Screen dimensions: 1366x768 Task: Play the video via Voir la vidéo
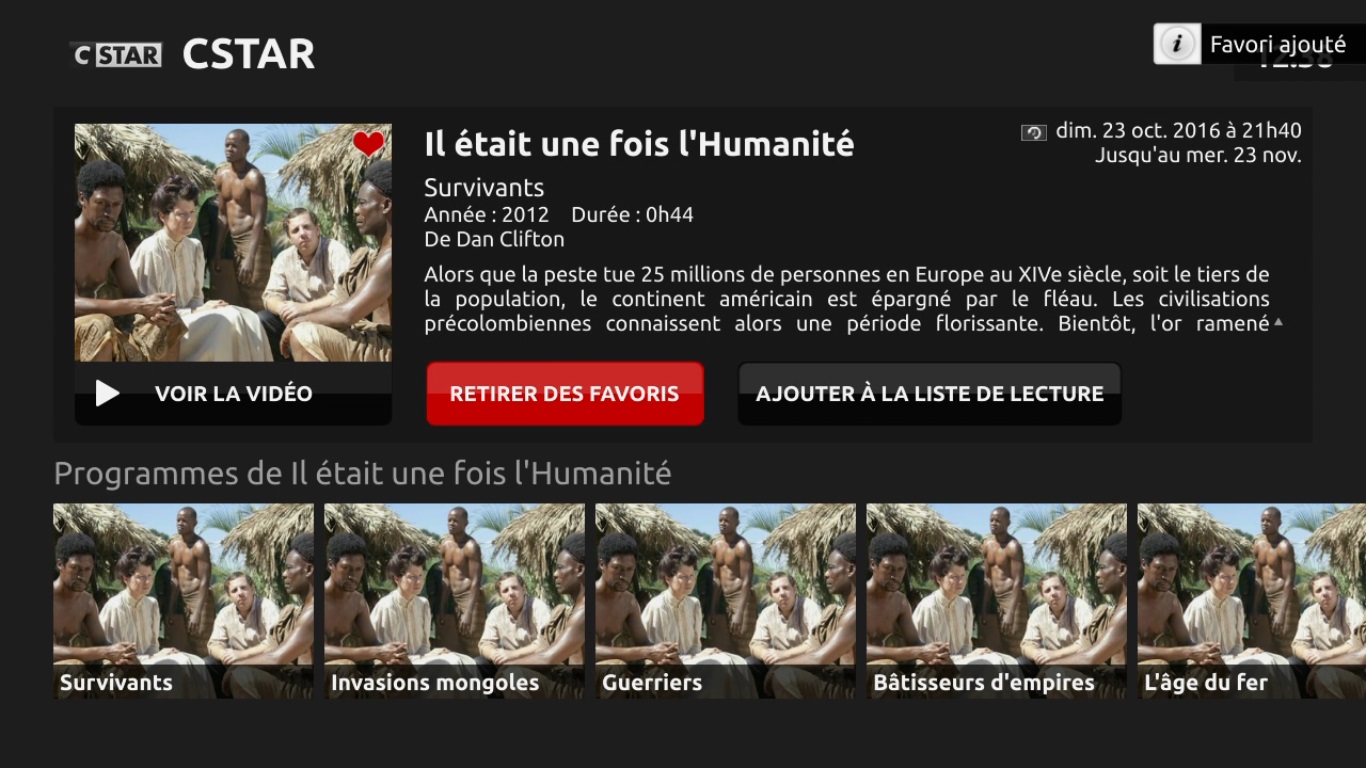pos(233,393)
